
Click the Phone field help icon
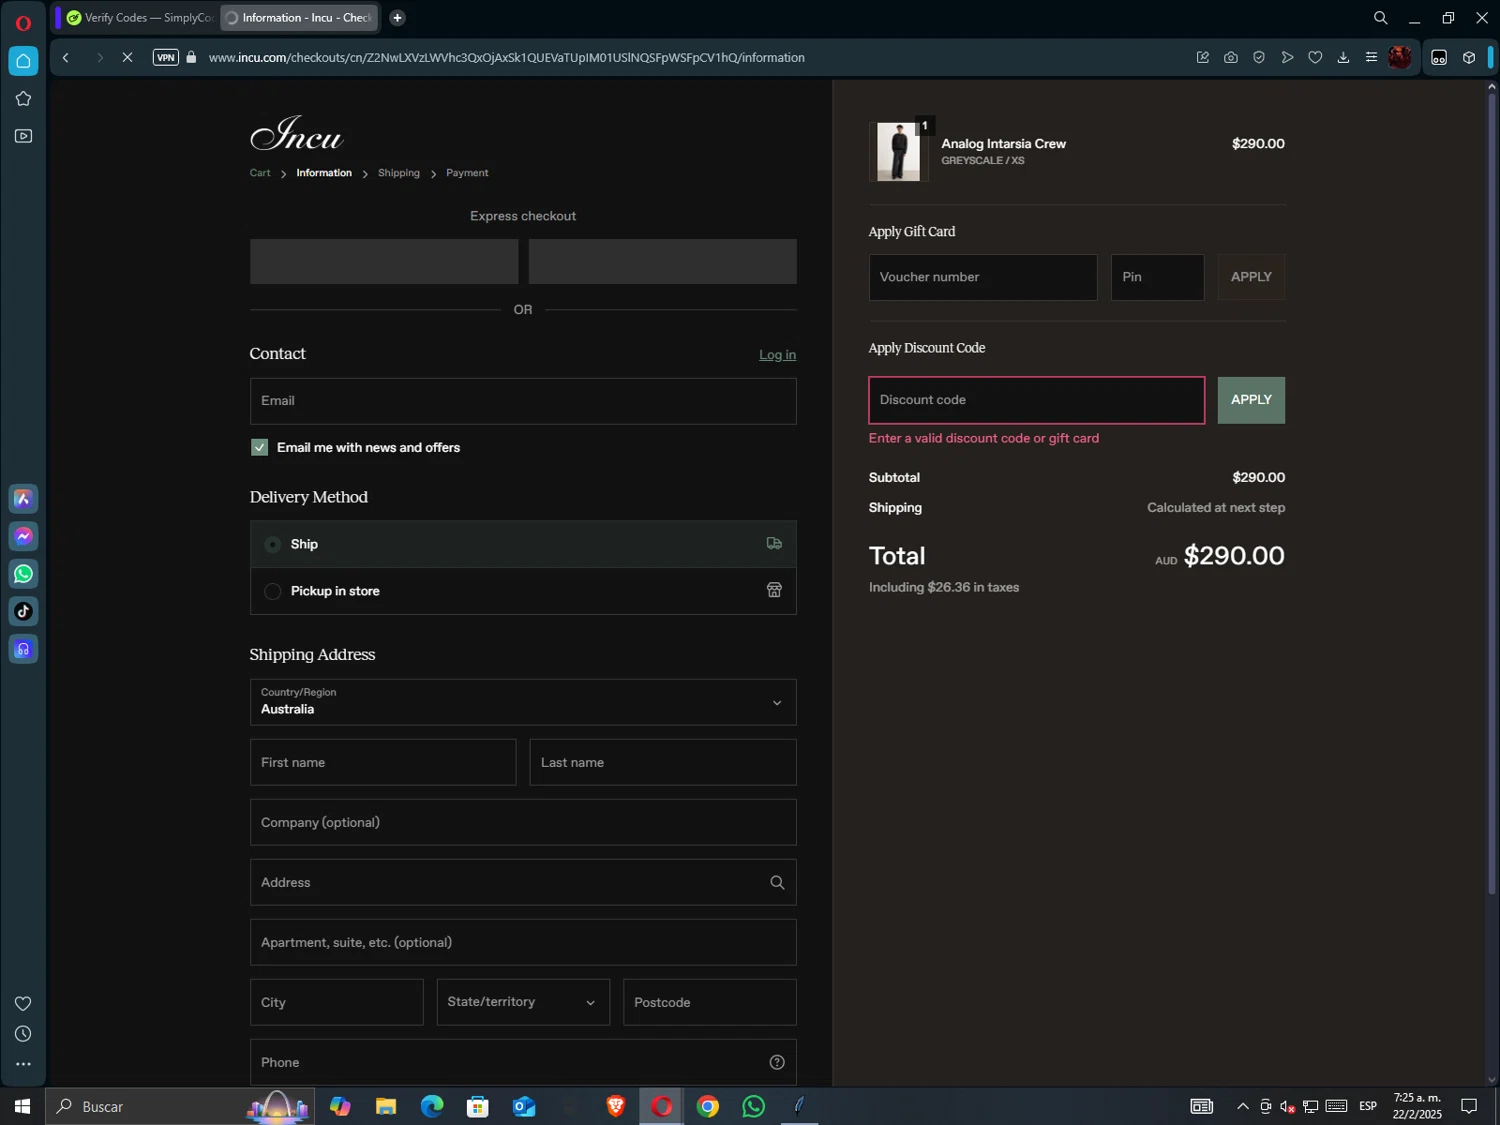click(x=777, y=1063)
